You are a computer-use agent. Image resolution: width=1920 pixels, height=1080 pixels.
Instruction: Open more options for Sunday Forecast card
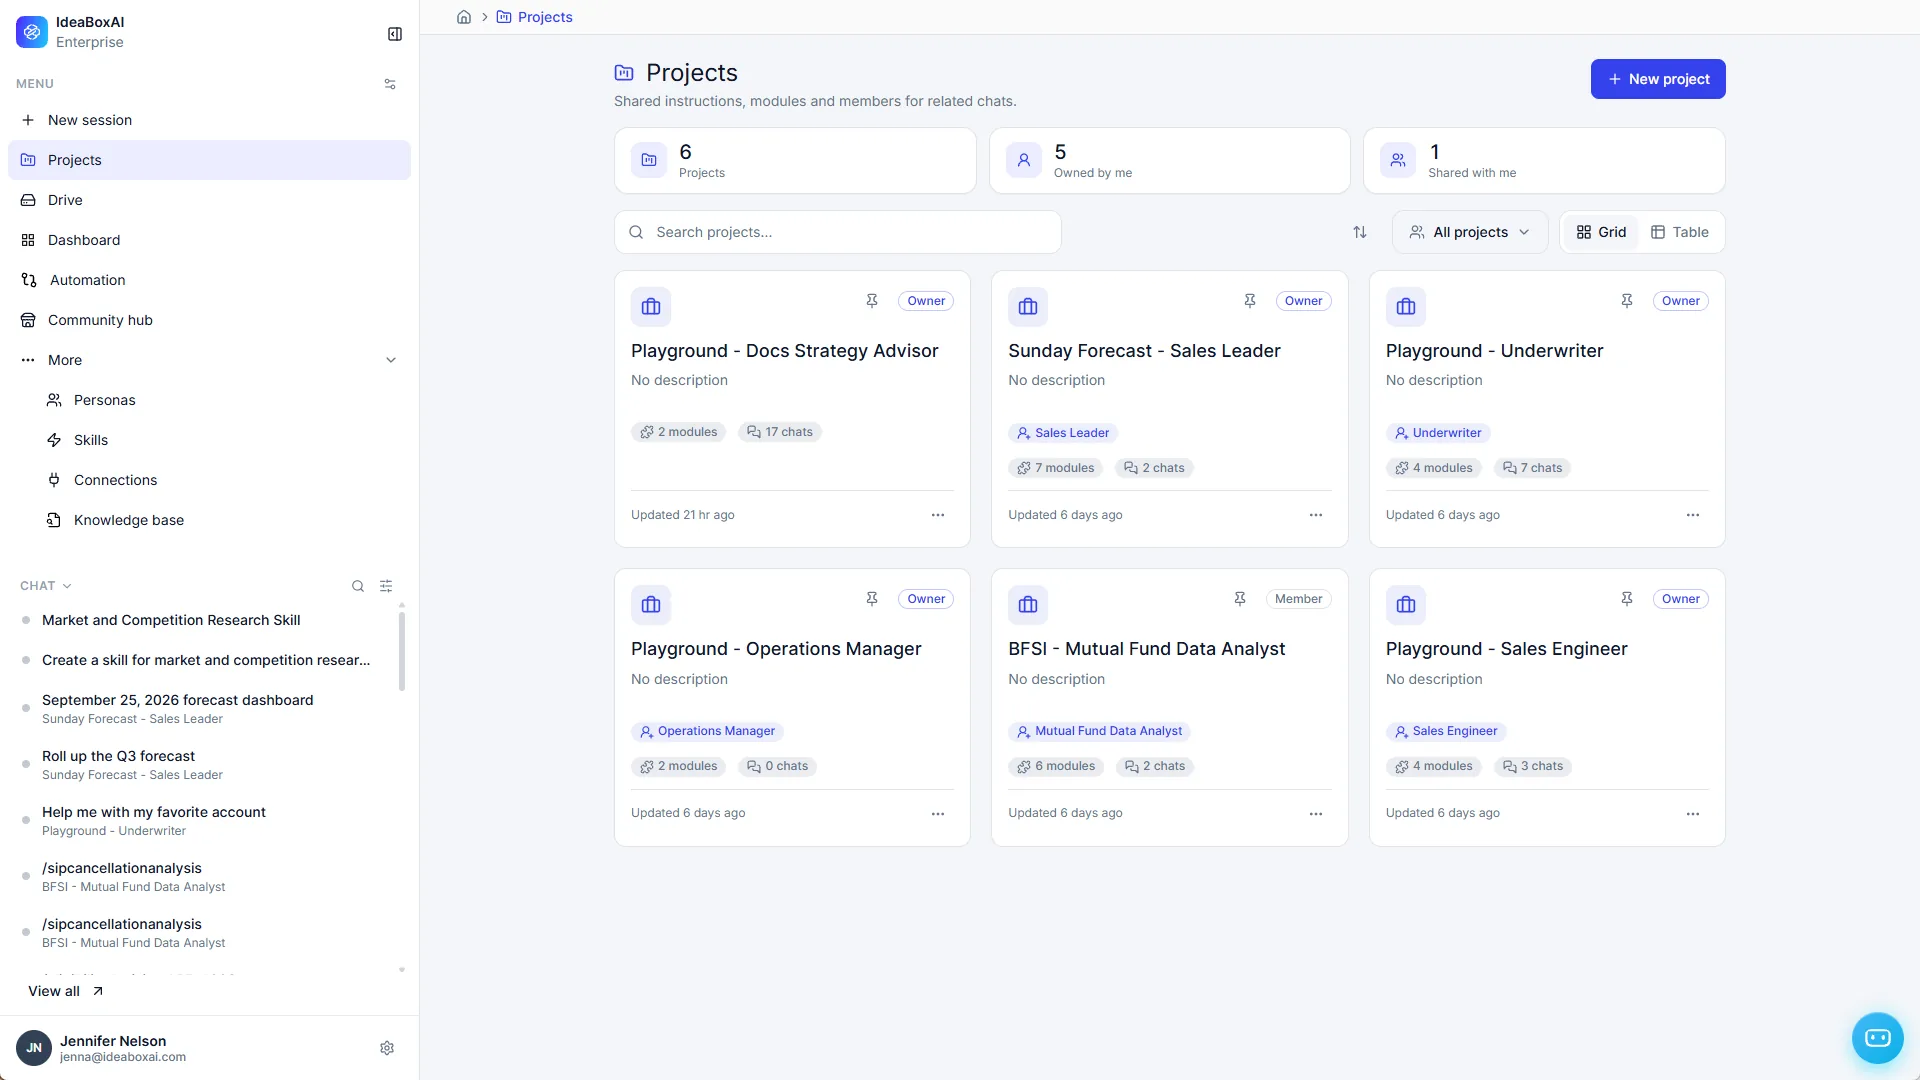click(1316, 515)
